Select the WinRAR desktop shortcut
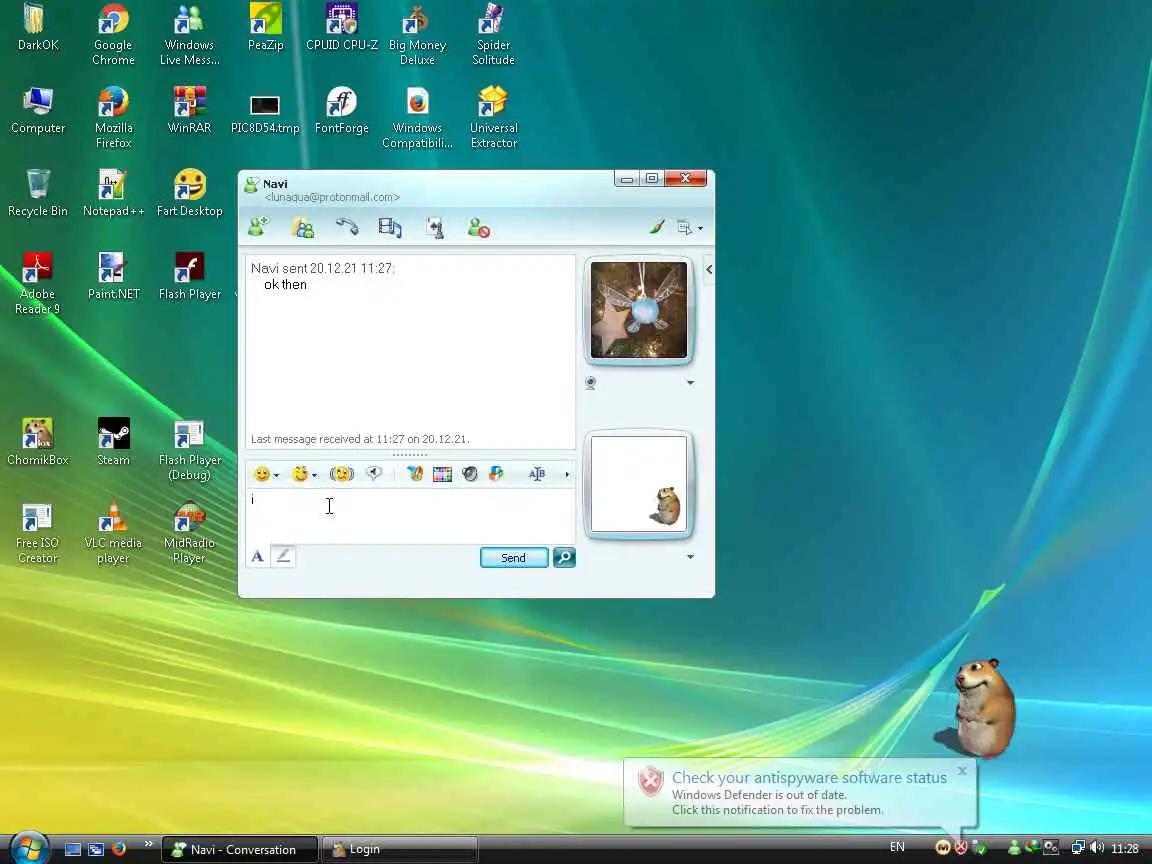The width and height of the screenshot is (1152, 864). [190, 110]
